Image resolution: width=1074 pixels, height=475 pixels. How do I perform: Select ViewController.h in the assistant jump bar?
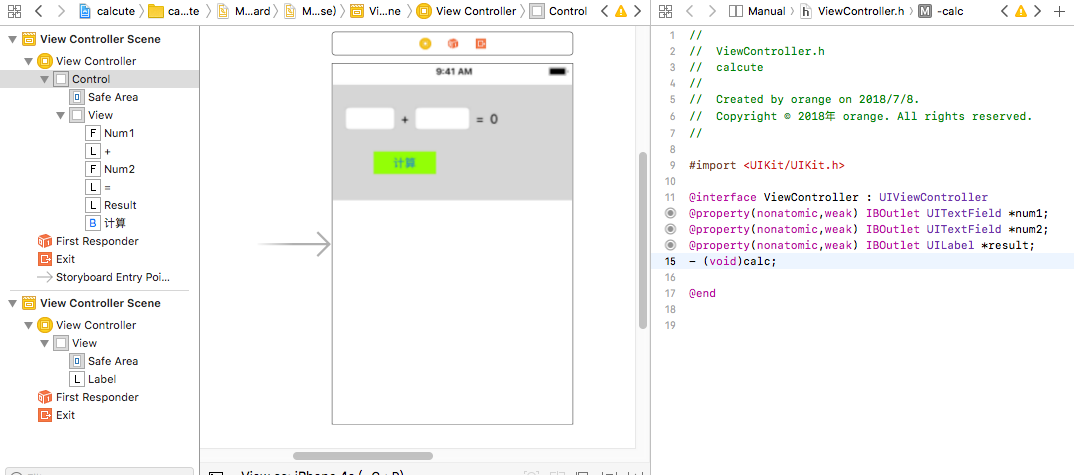pyautogui.click(x=852, y=11)
